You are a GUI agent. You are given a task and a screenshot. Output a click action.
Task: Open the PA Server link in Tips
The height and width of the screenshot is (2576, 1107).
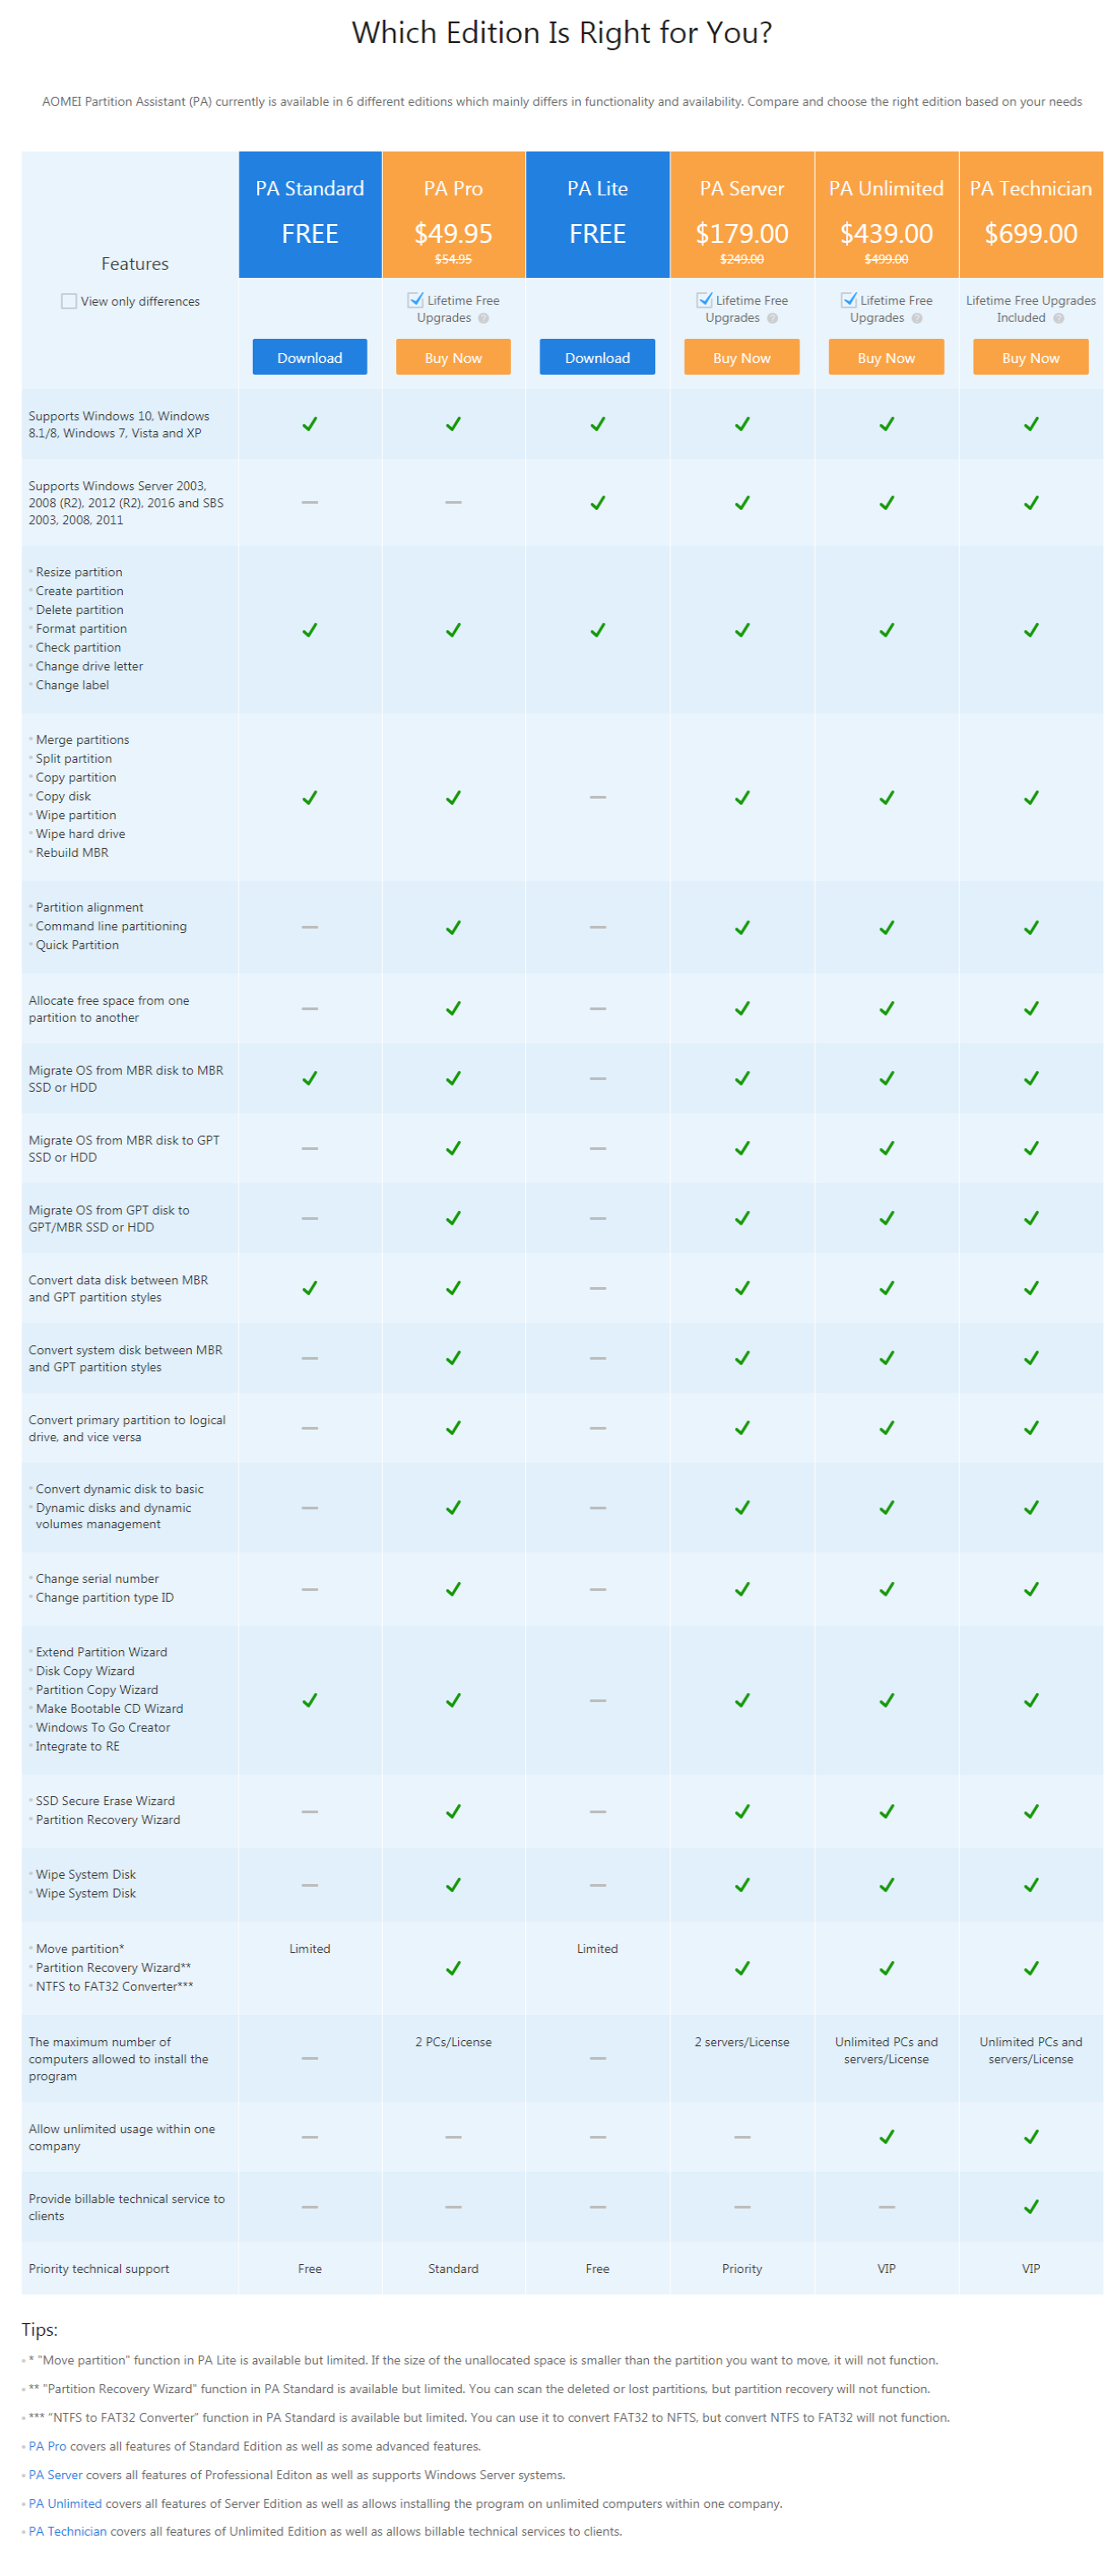[x=55, y=2475]
